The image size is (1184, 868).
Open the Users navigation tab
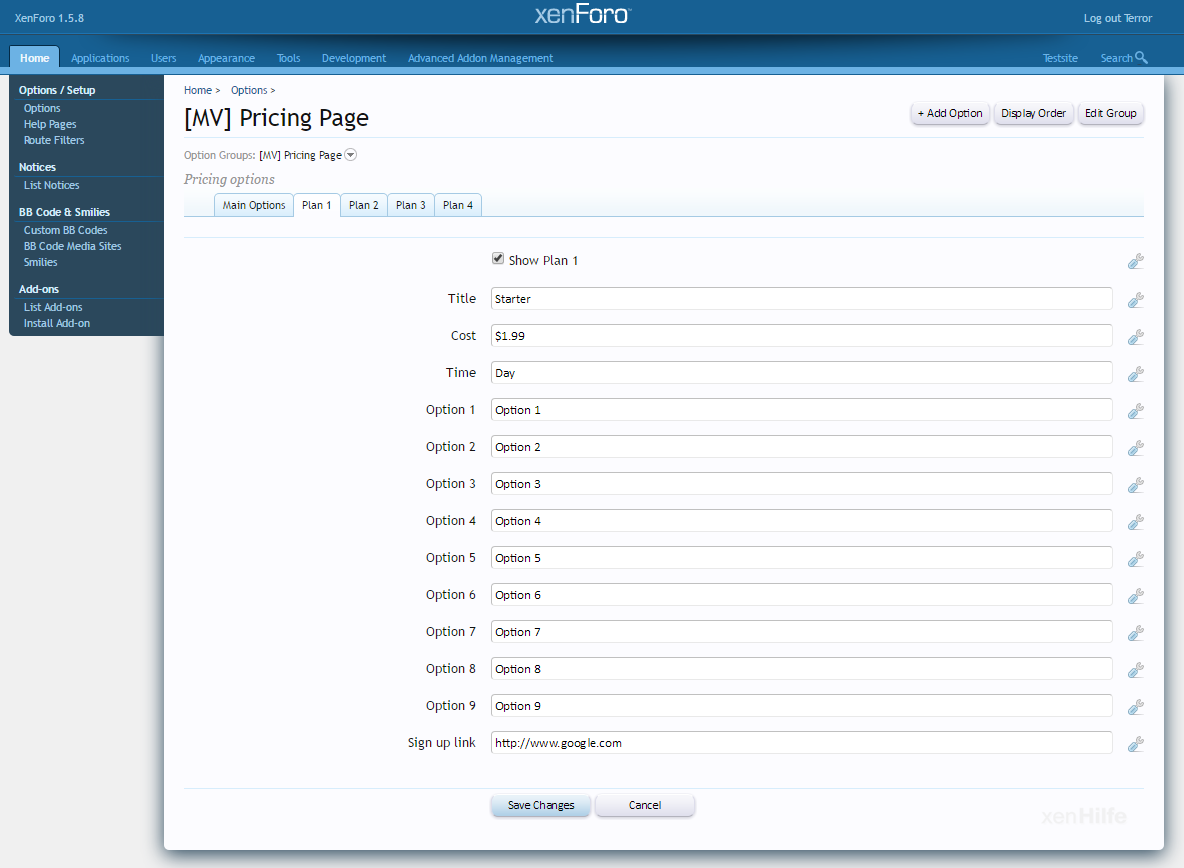coord(163,58)
